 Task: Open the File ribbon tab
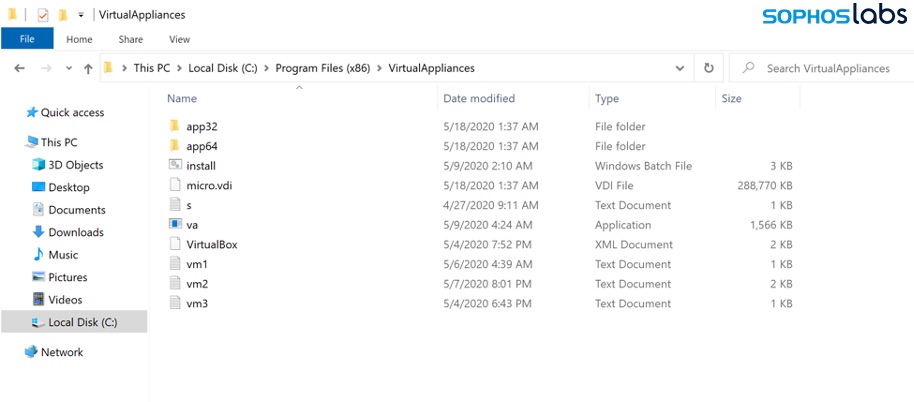pyautogui.click(x=27, y=39)
